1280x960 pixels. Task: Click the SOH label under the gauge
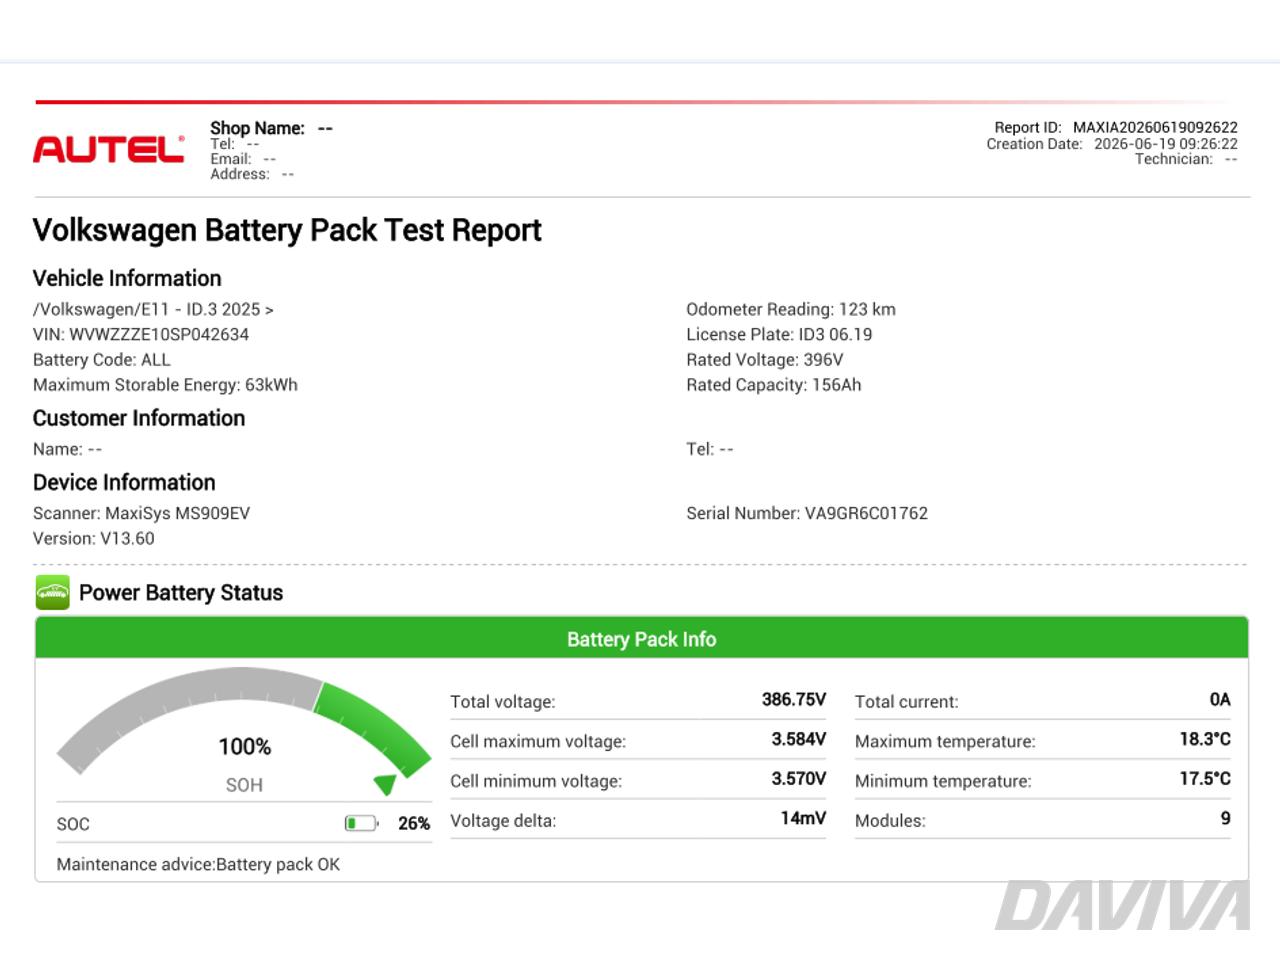click(x=244, y=785)
